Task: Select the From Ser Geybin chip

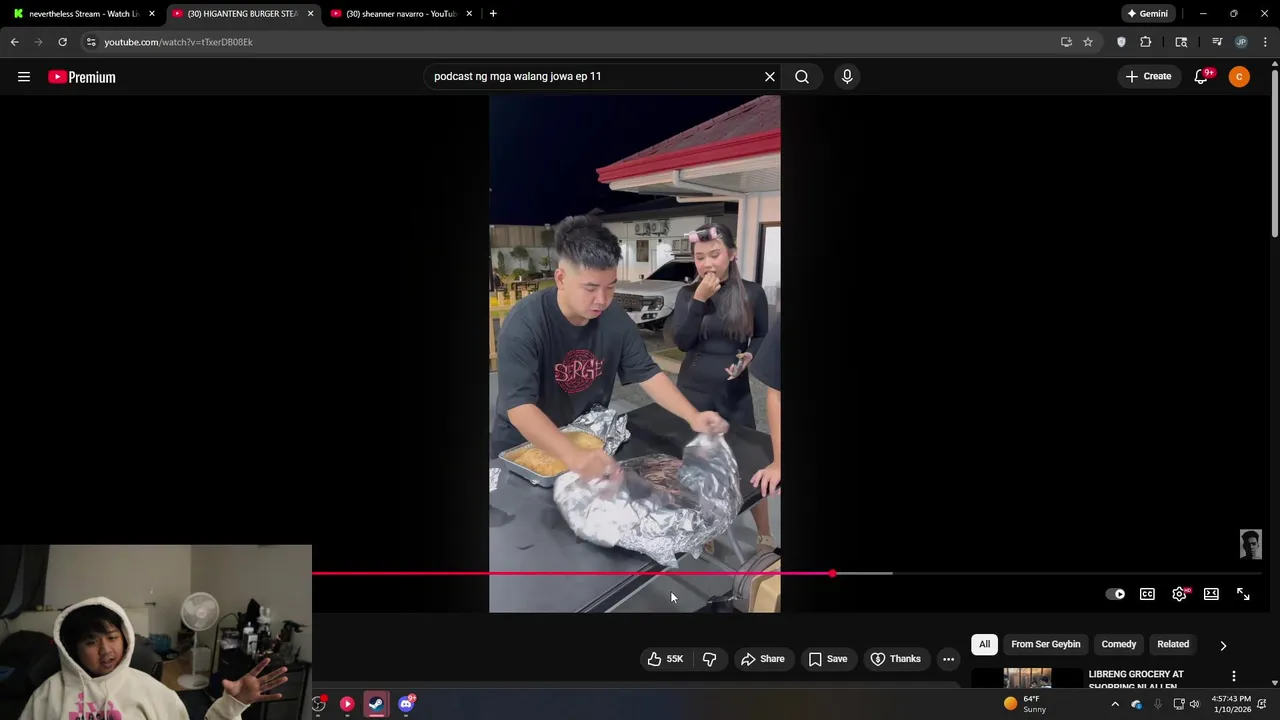Action: pyautogui.click(x=1046, y=644)
